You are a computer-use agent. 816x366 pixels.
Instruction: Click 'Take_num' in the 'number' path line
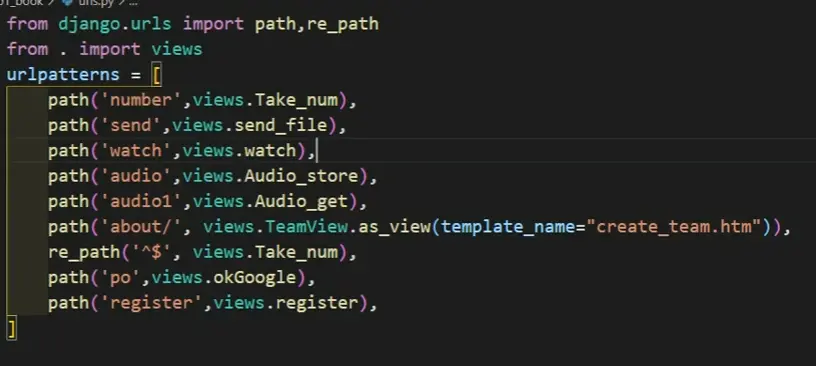(x=296, y=100)
